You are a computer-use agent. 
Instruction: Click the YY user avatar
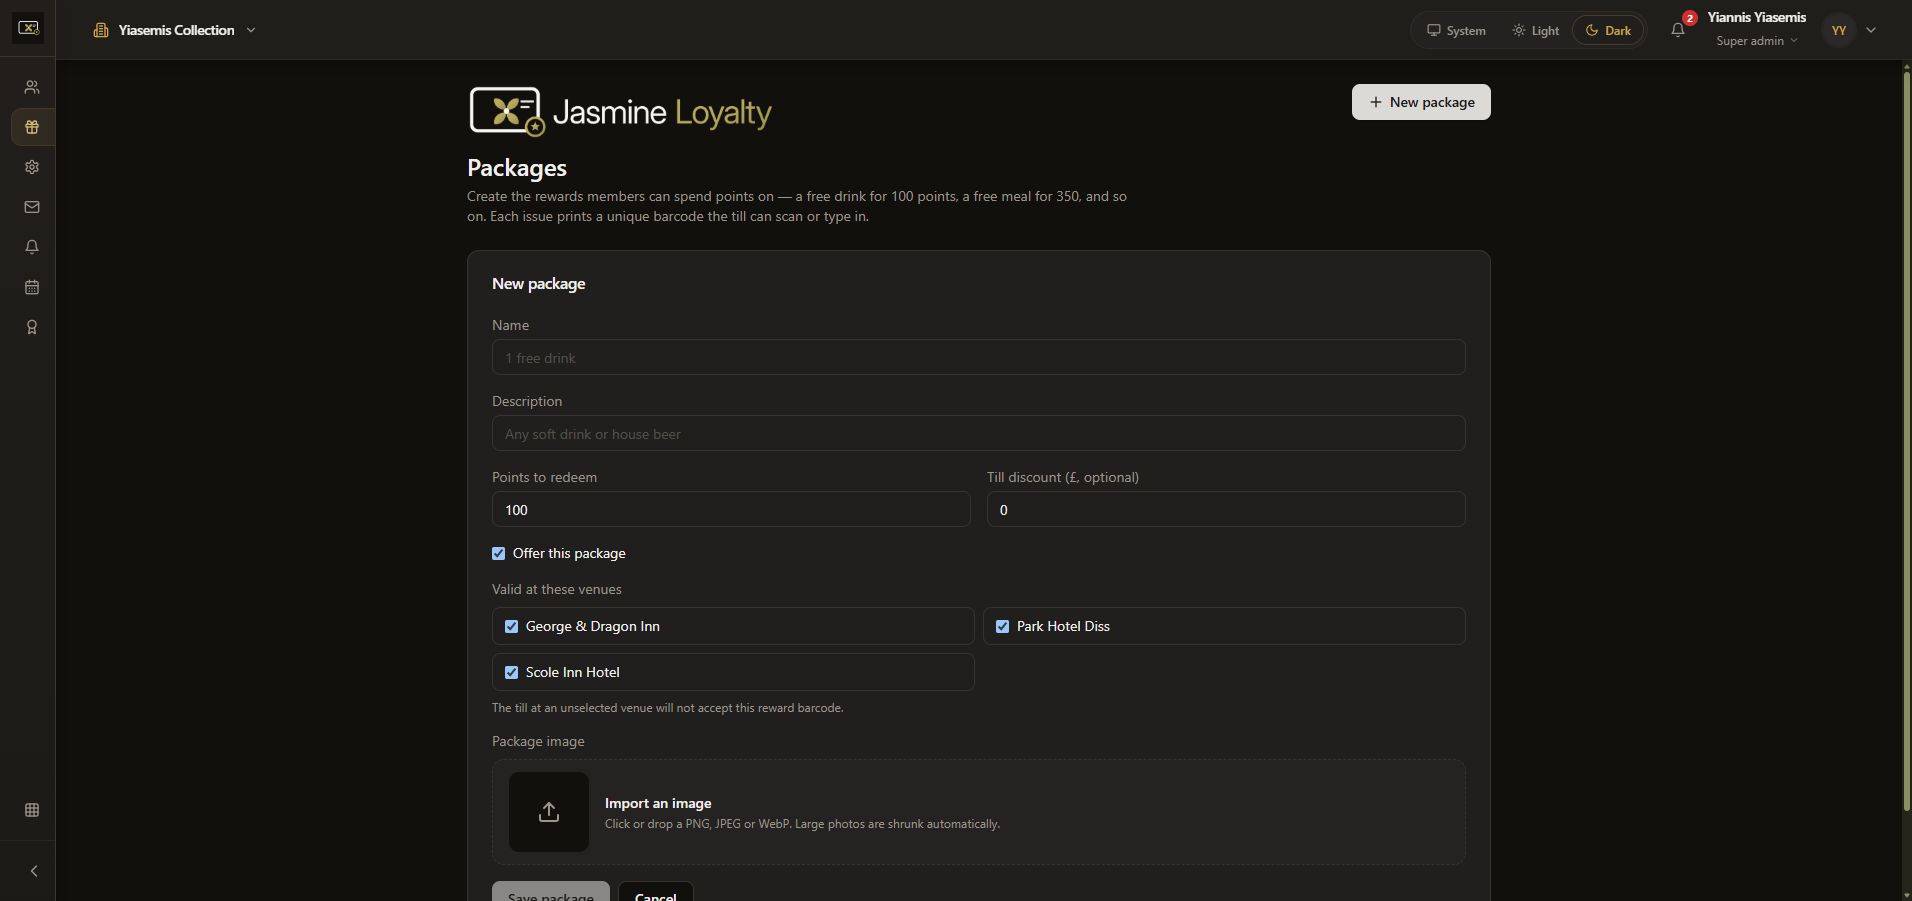click(1839, 30)
